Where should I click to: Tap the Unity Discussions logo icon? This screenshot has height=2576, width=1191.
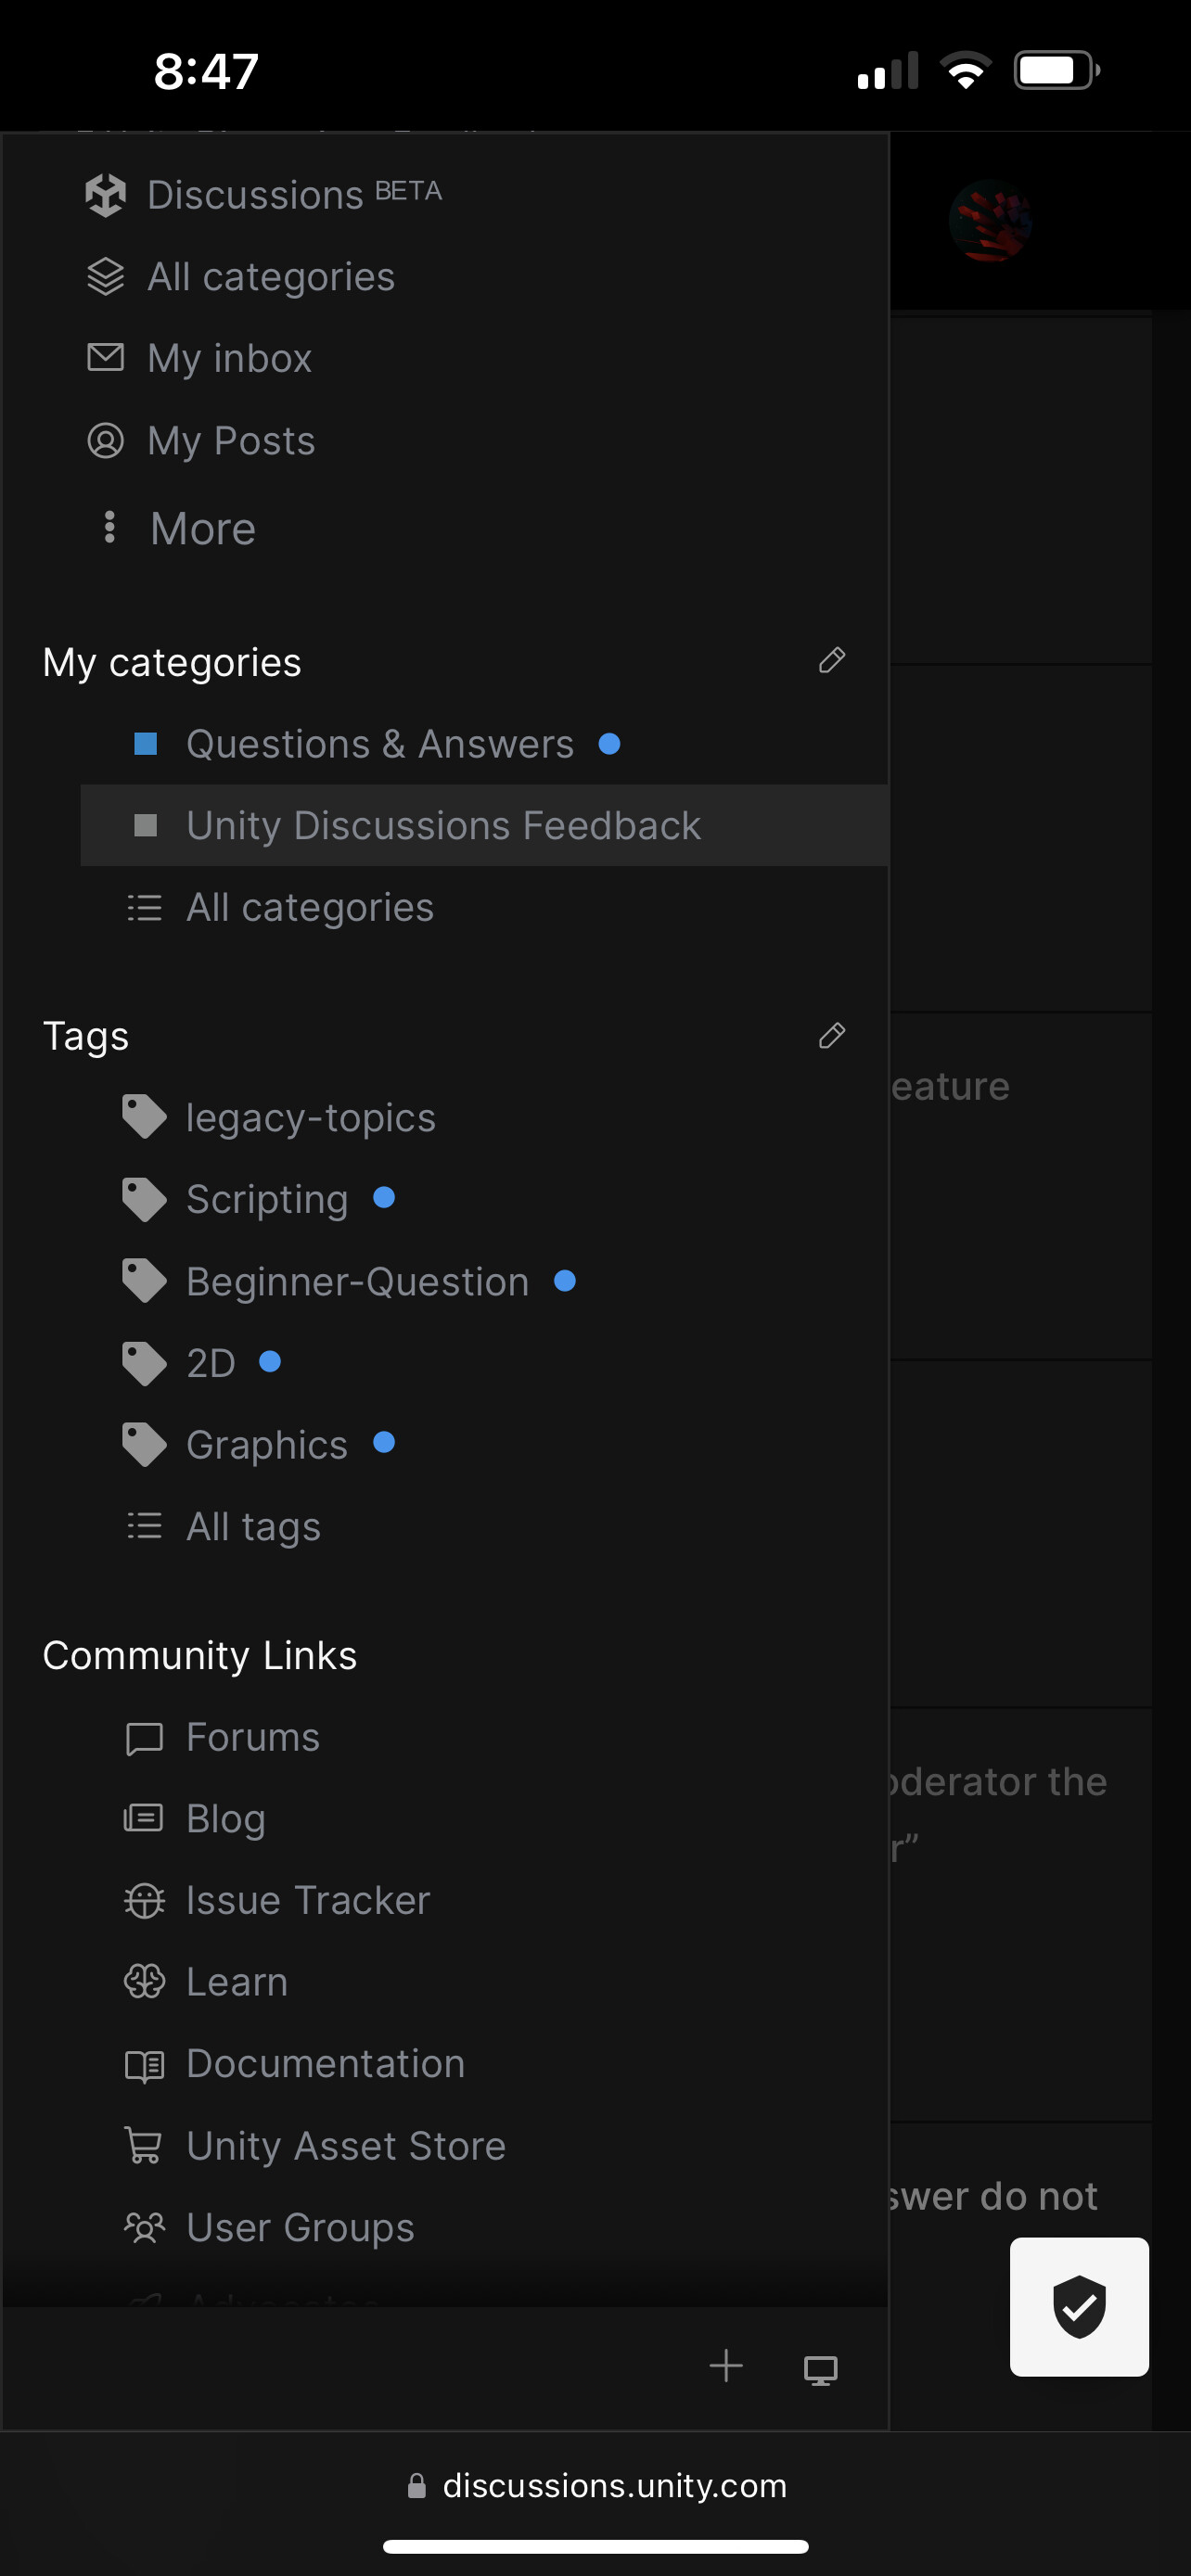(106, 195)
